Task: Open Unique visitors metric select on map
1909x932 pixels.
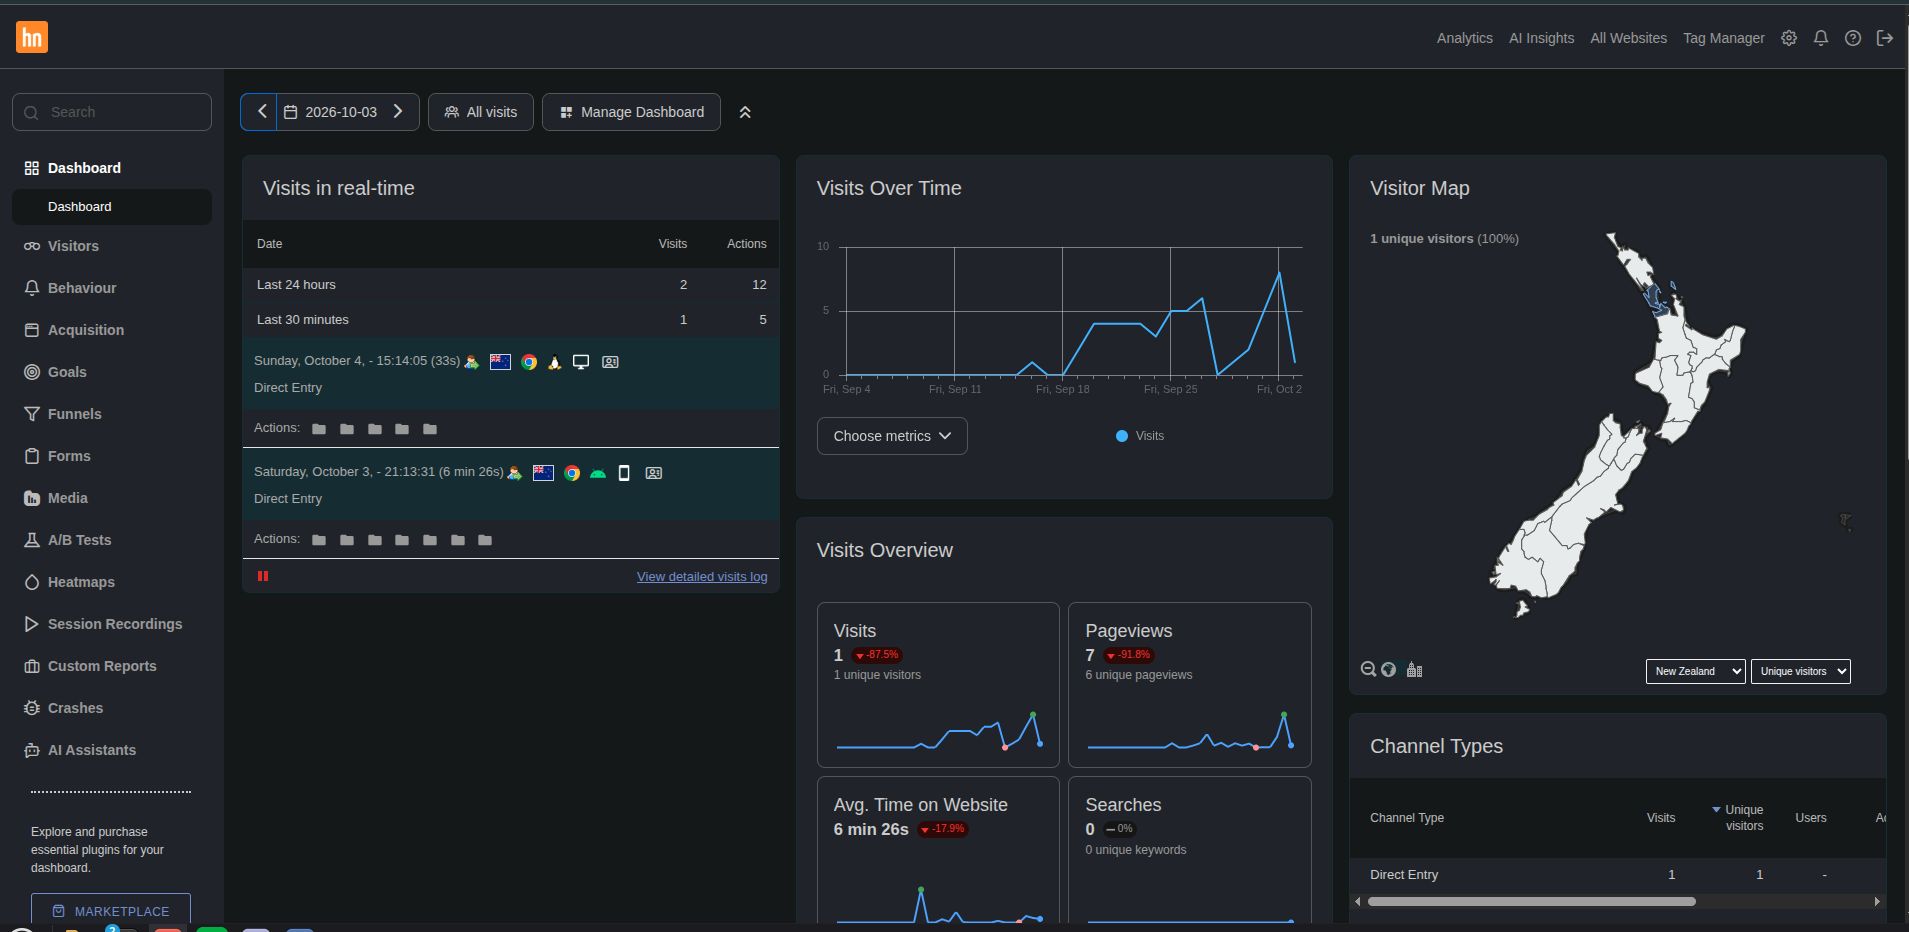Action: 1800,671
